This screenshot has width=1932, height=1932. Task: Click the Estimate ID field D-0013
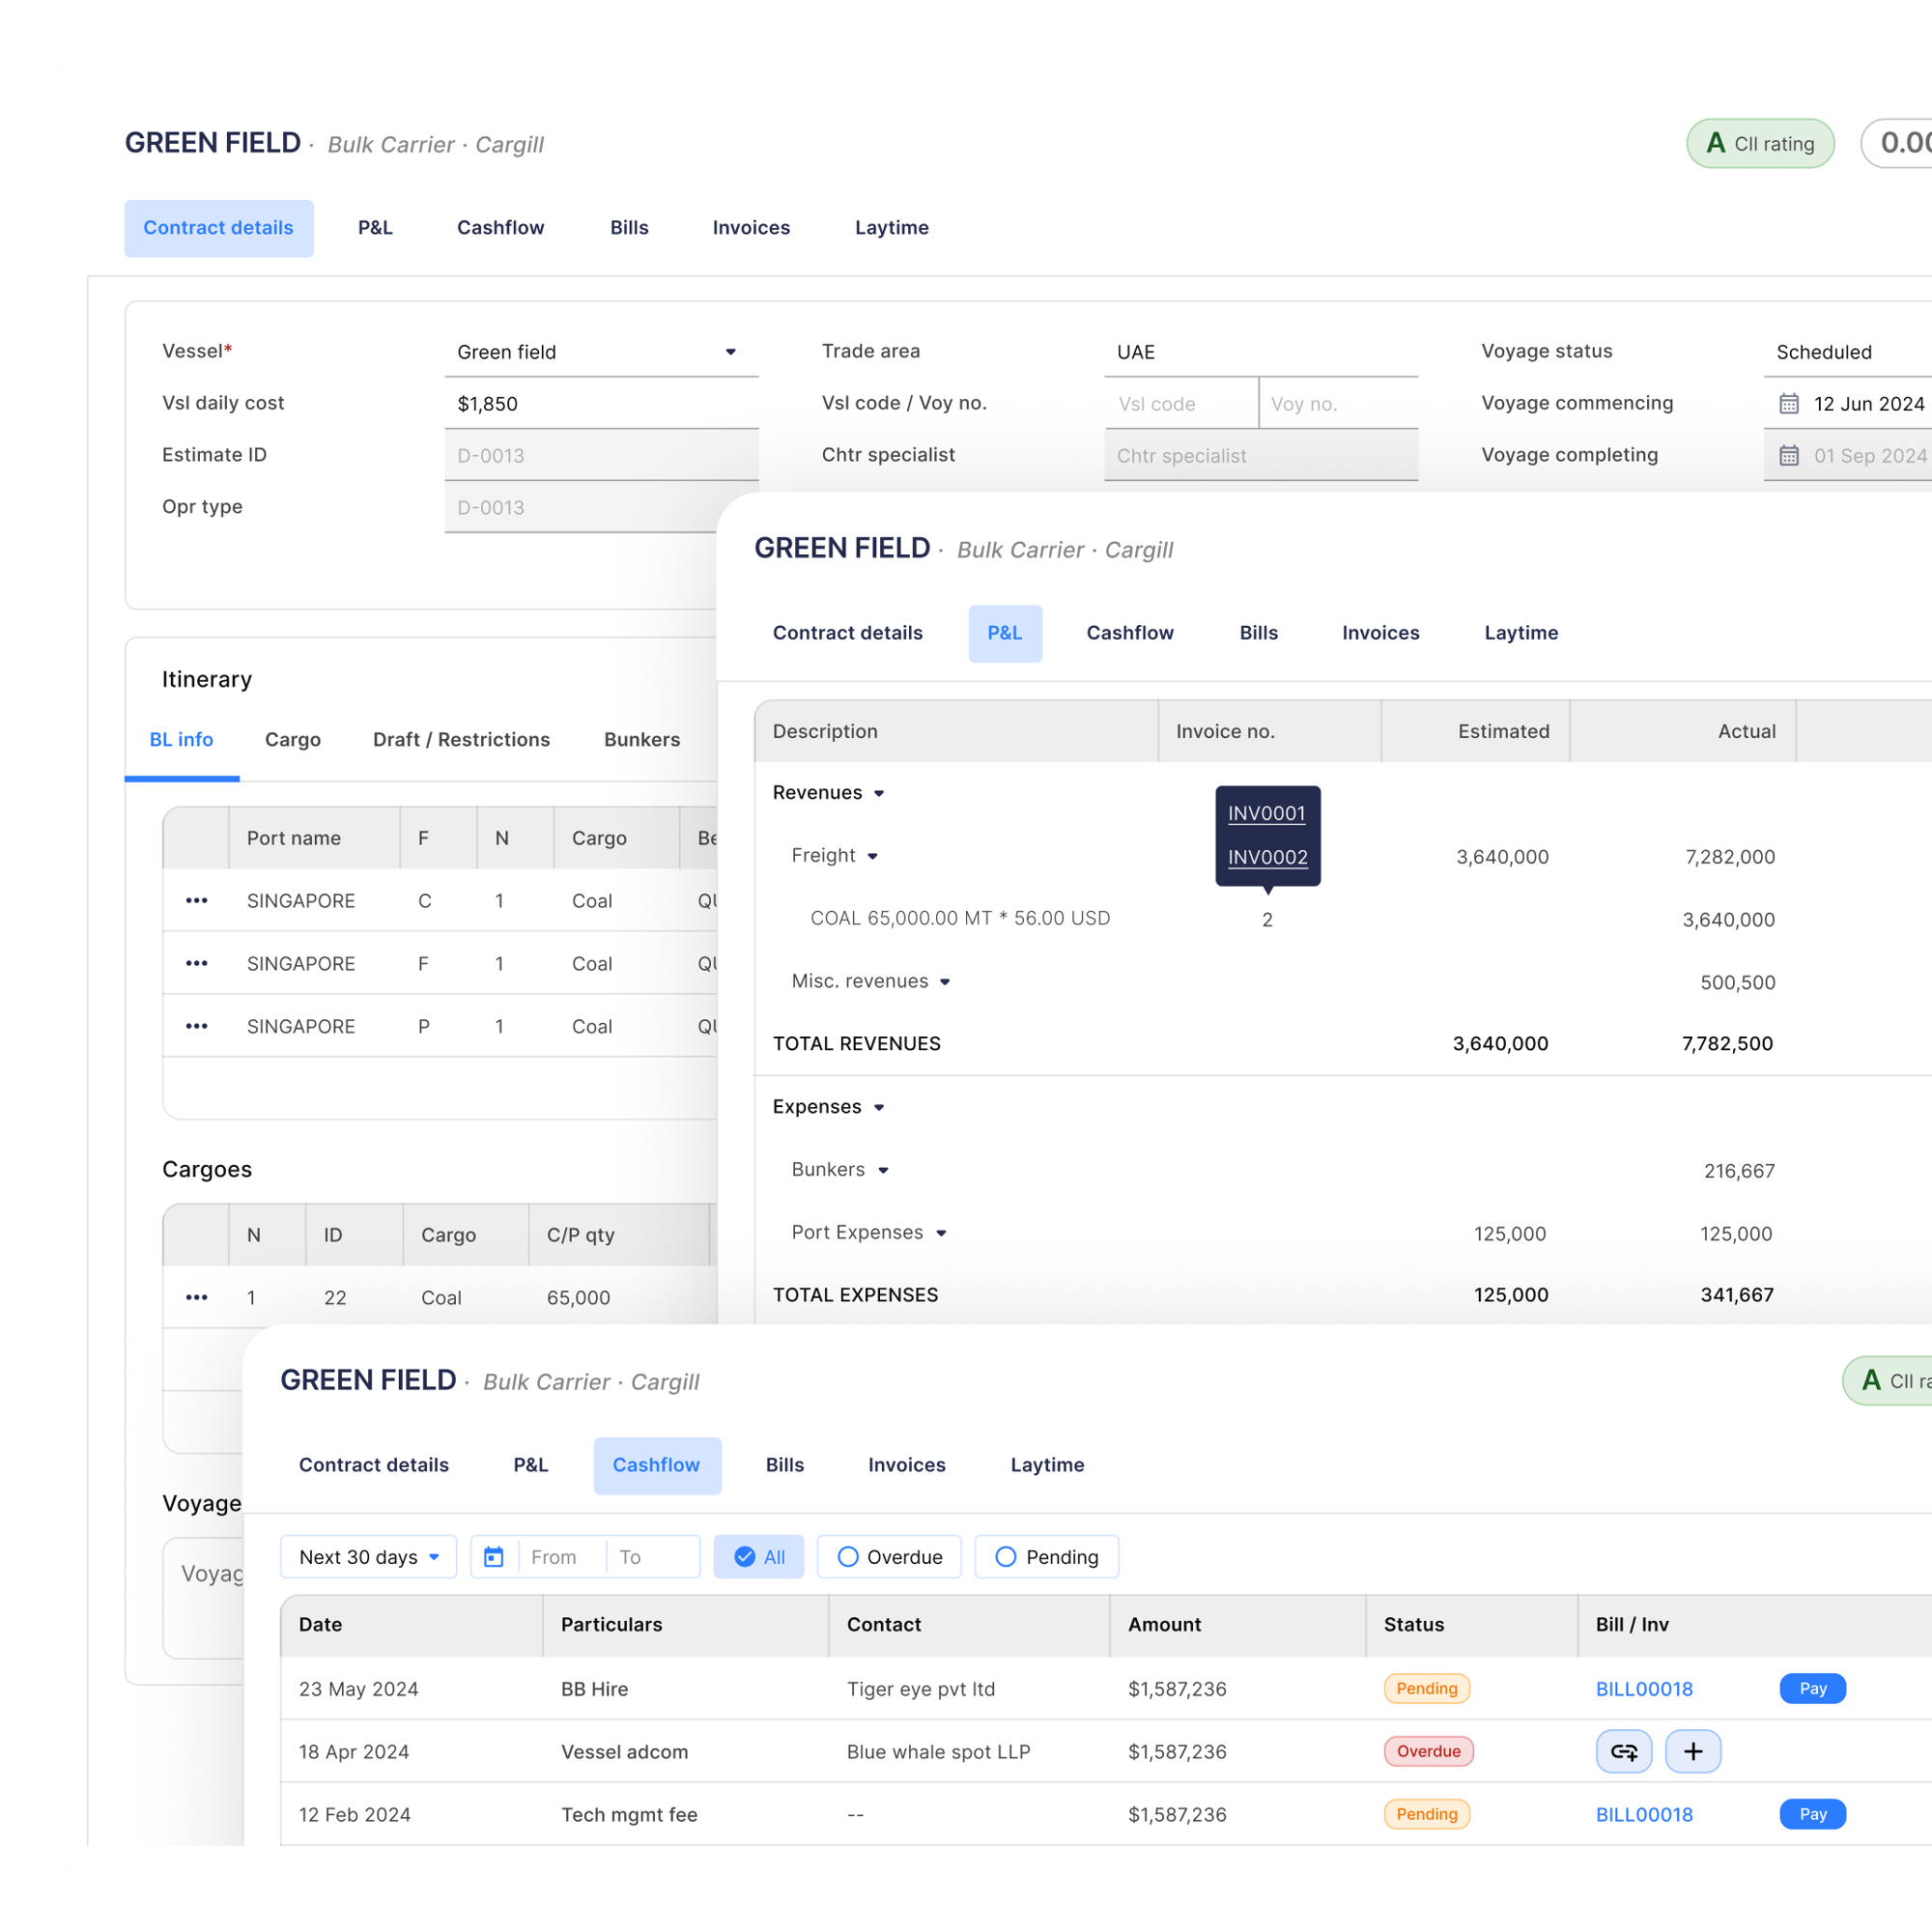pos(601,456)
